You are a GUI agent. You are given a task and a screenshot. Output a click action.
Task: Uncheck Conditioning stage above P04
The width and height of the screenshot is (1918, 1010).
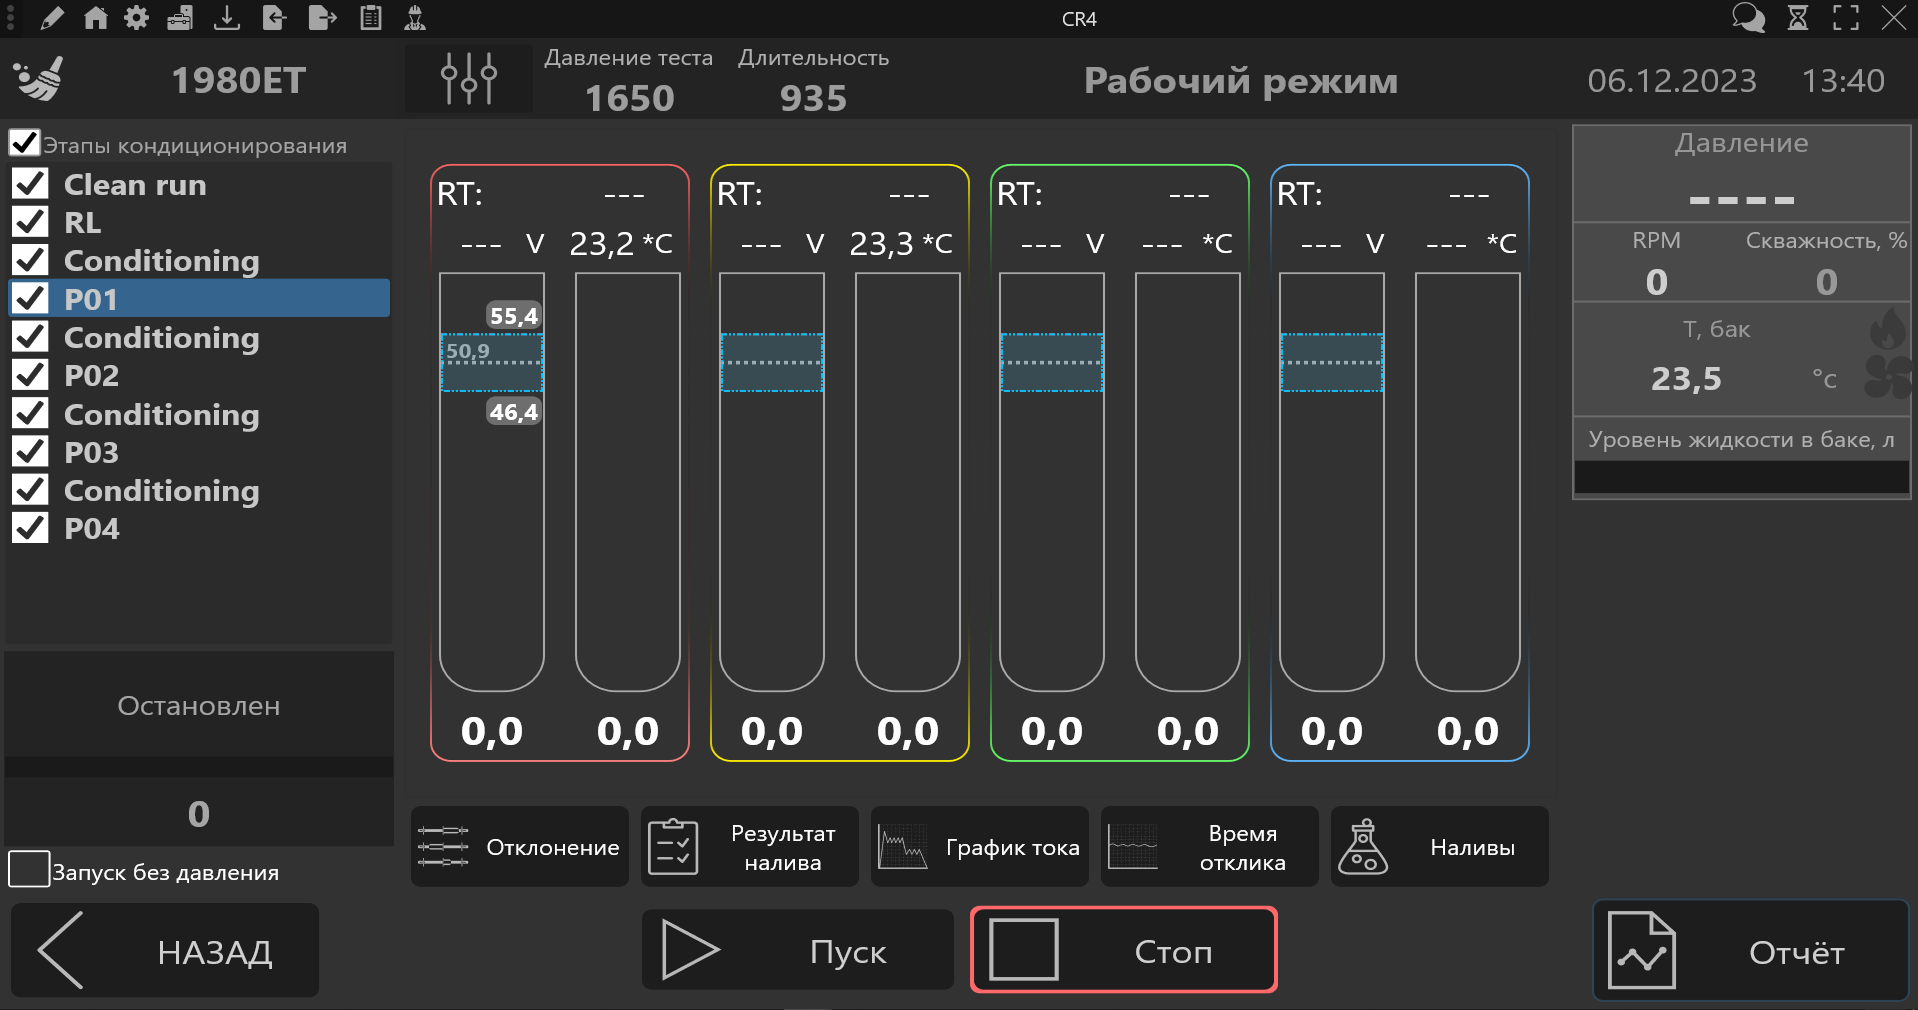coord(30,489)
